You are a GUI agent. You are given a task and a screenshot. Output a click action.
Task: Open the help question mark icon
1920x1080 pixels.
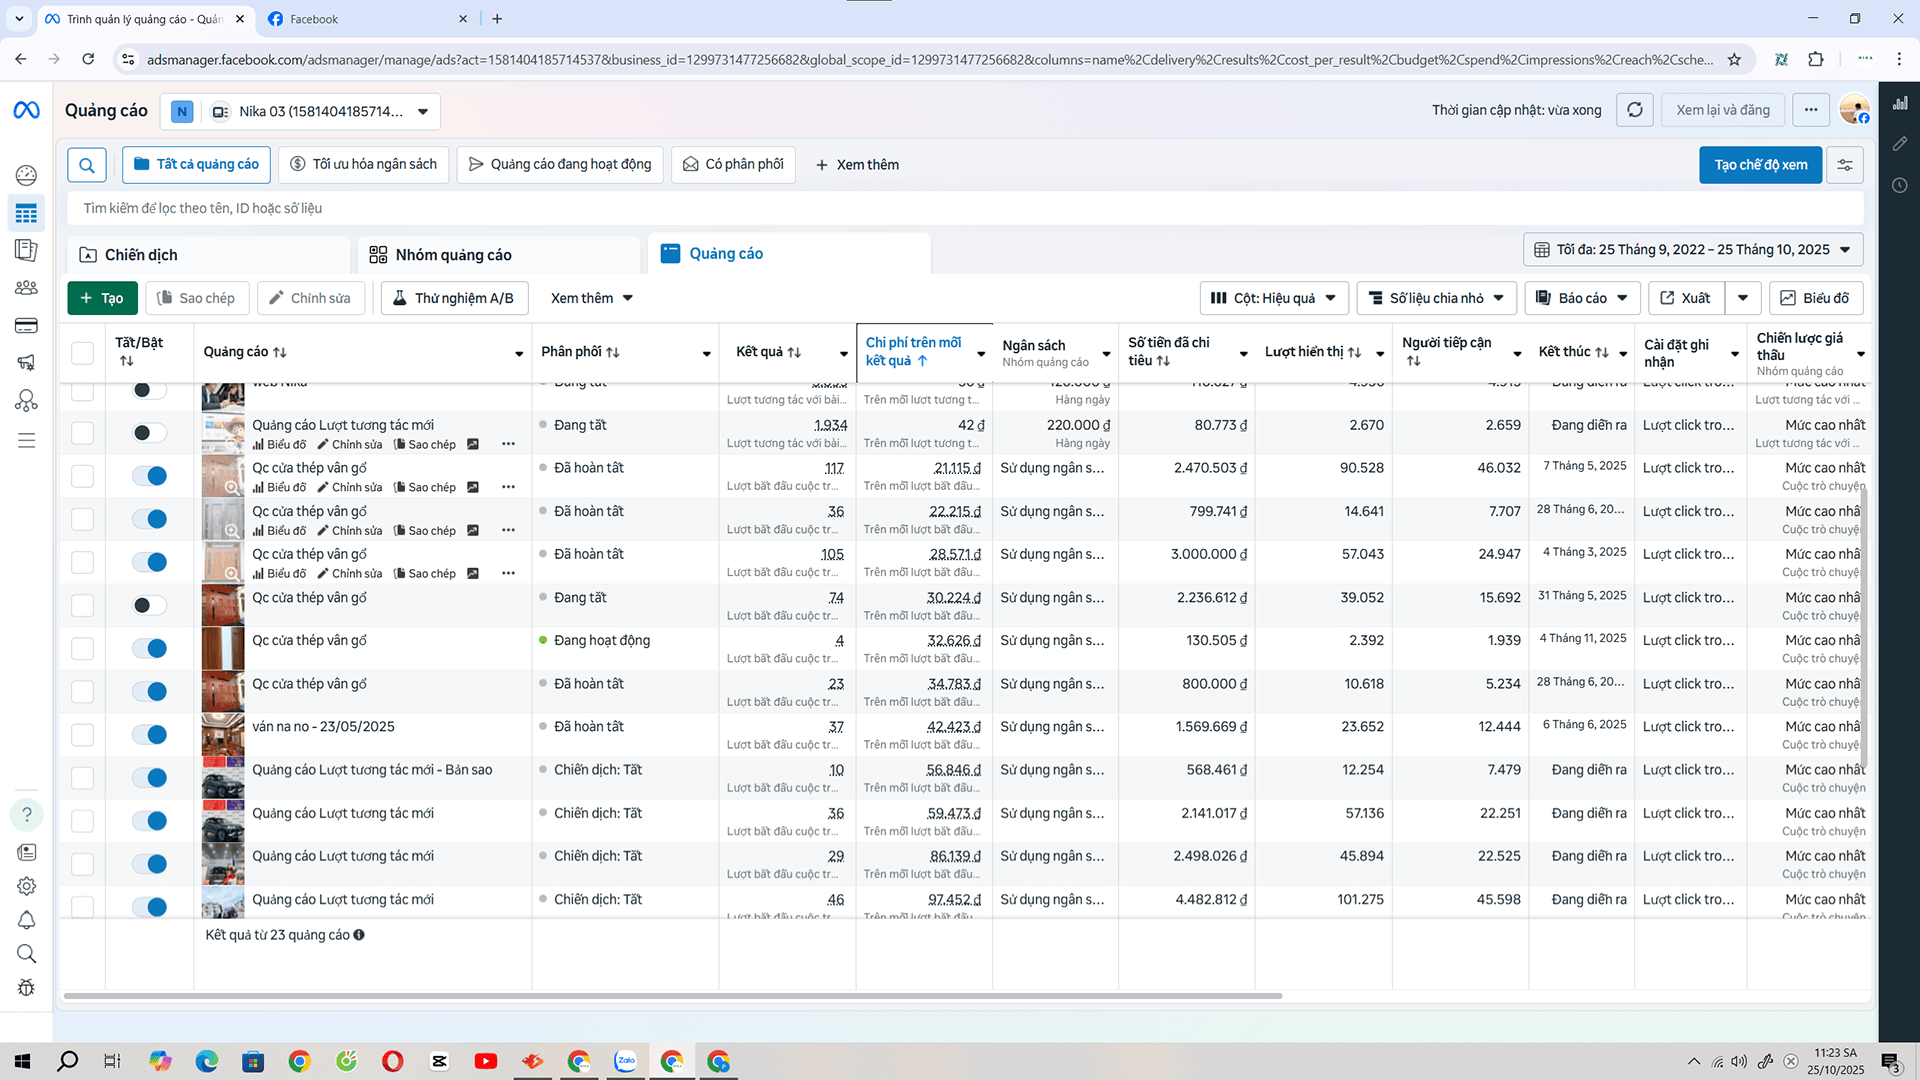coord(26,814)
